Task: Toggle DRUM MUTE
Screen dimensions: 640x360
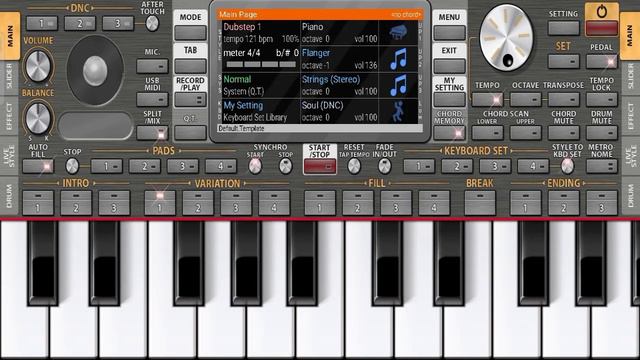Action: pos(601,133)
